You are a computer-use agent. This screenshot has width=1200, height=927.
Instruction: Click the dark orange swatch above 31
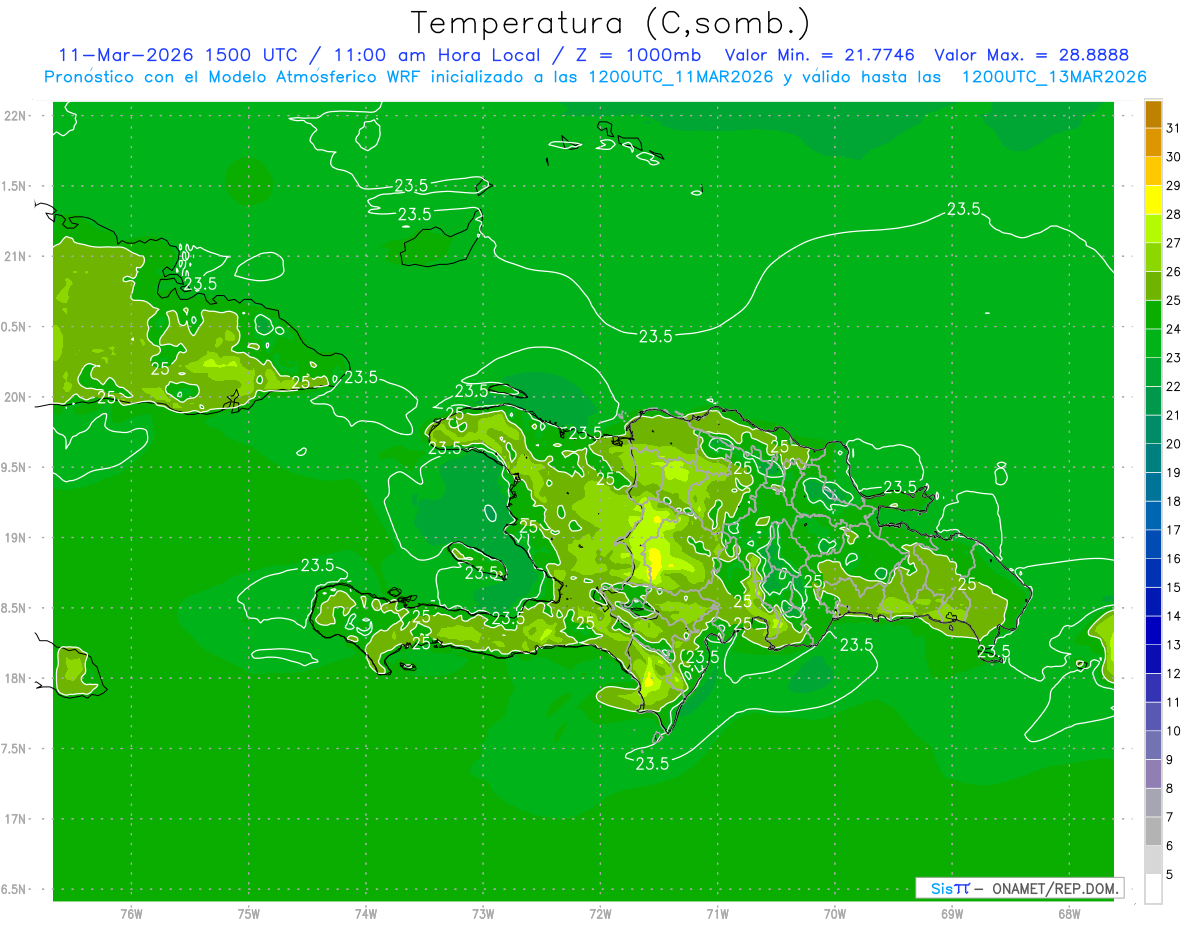1153,114
